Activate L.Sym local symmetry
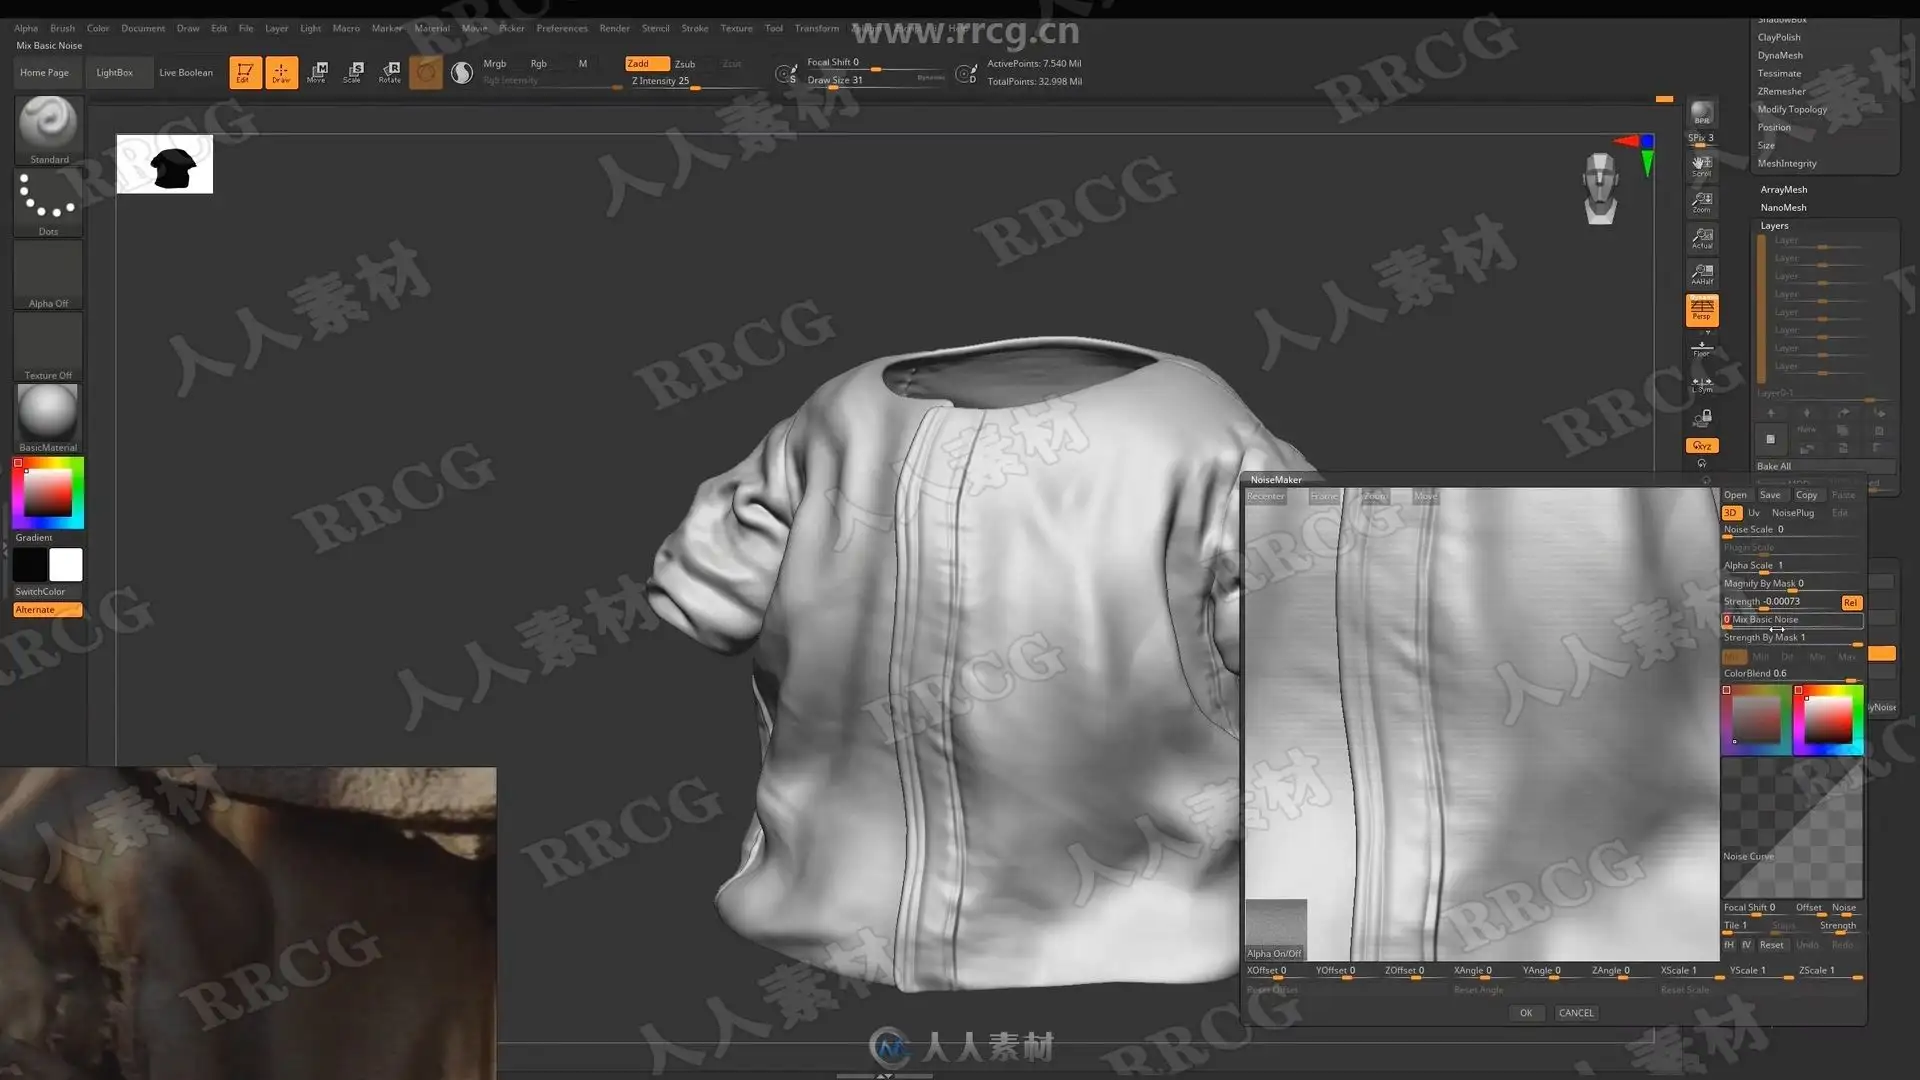 pyautogui.click(x=1701, y=384)
